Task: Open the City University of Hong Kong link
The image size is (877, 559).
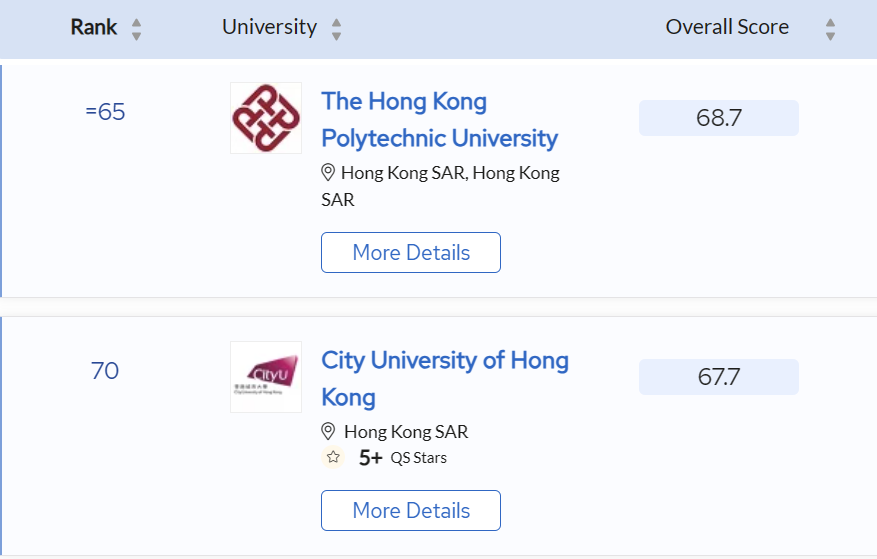Action: 445,378
